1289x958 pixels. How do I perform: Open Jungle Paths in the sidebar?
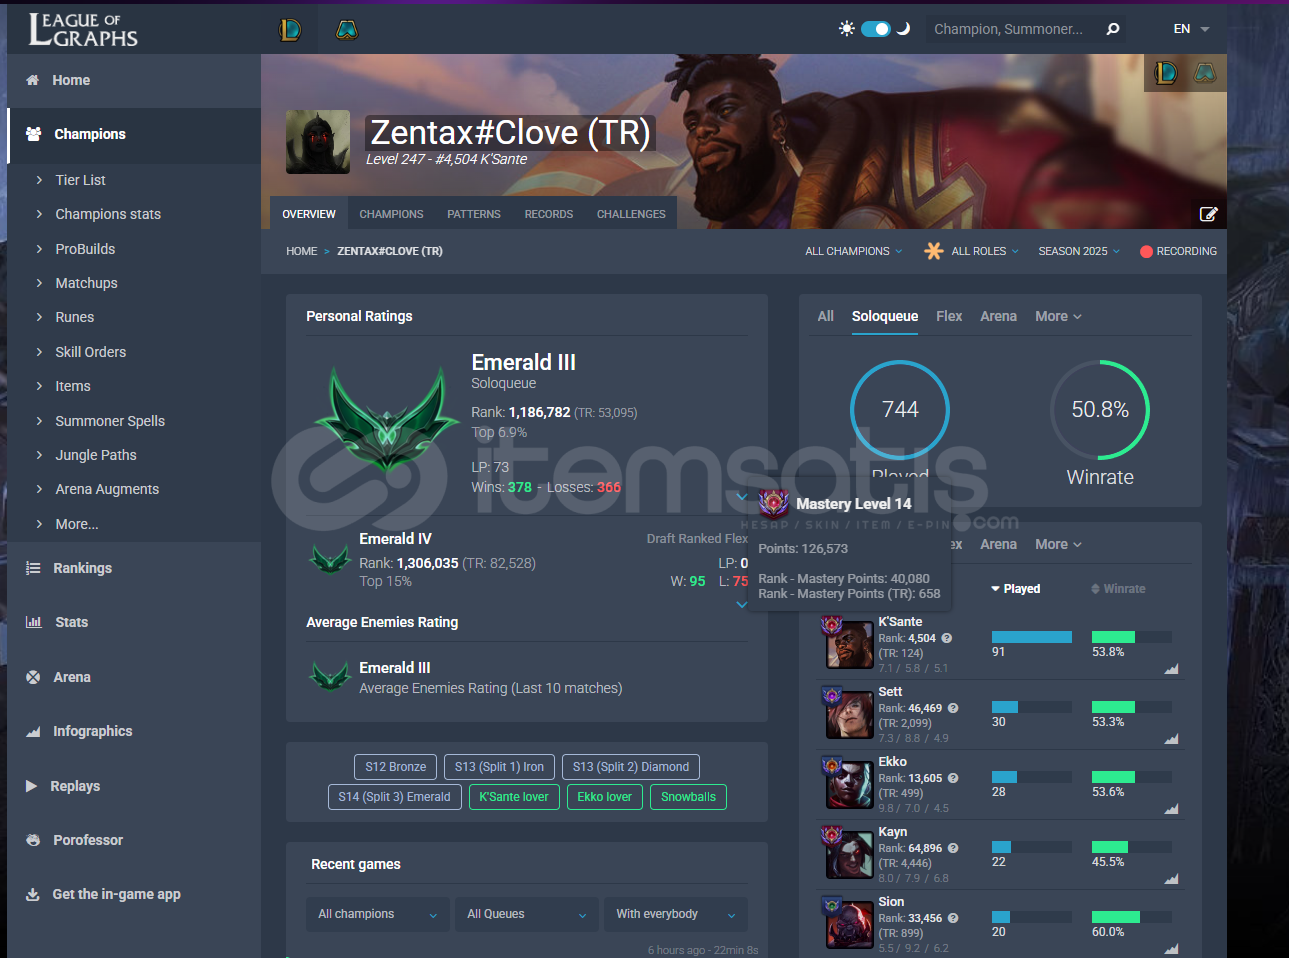[96, 455]
